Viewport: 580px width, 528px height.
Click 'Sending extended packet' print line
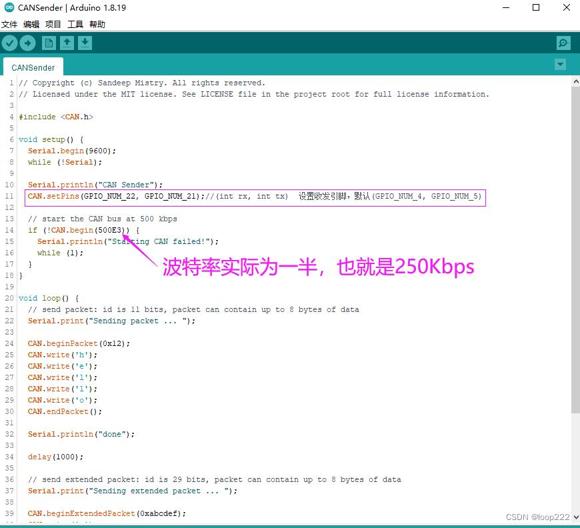(x=132, y=491)
